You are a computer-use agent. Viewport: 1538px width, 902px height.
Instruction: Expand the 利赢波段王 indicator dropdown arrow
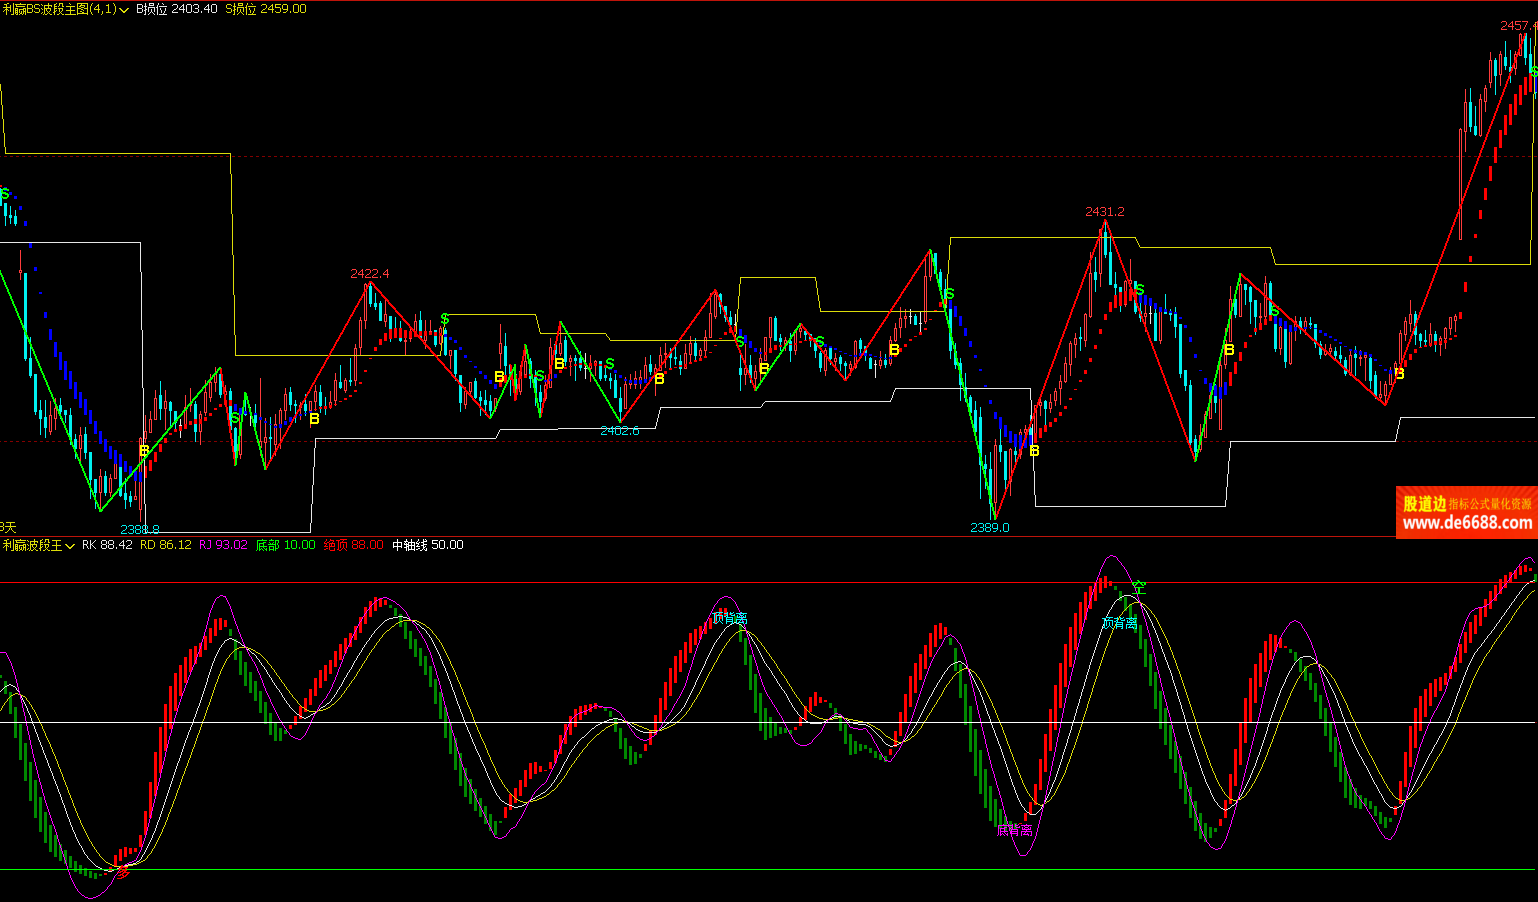(70, 546)
